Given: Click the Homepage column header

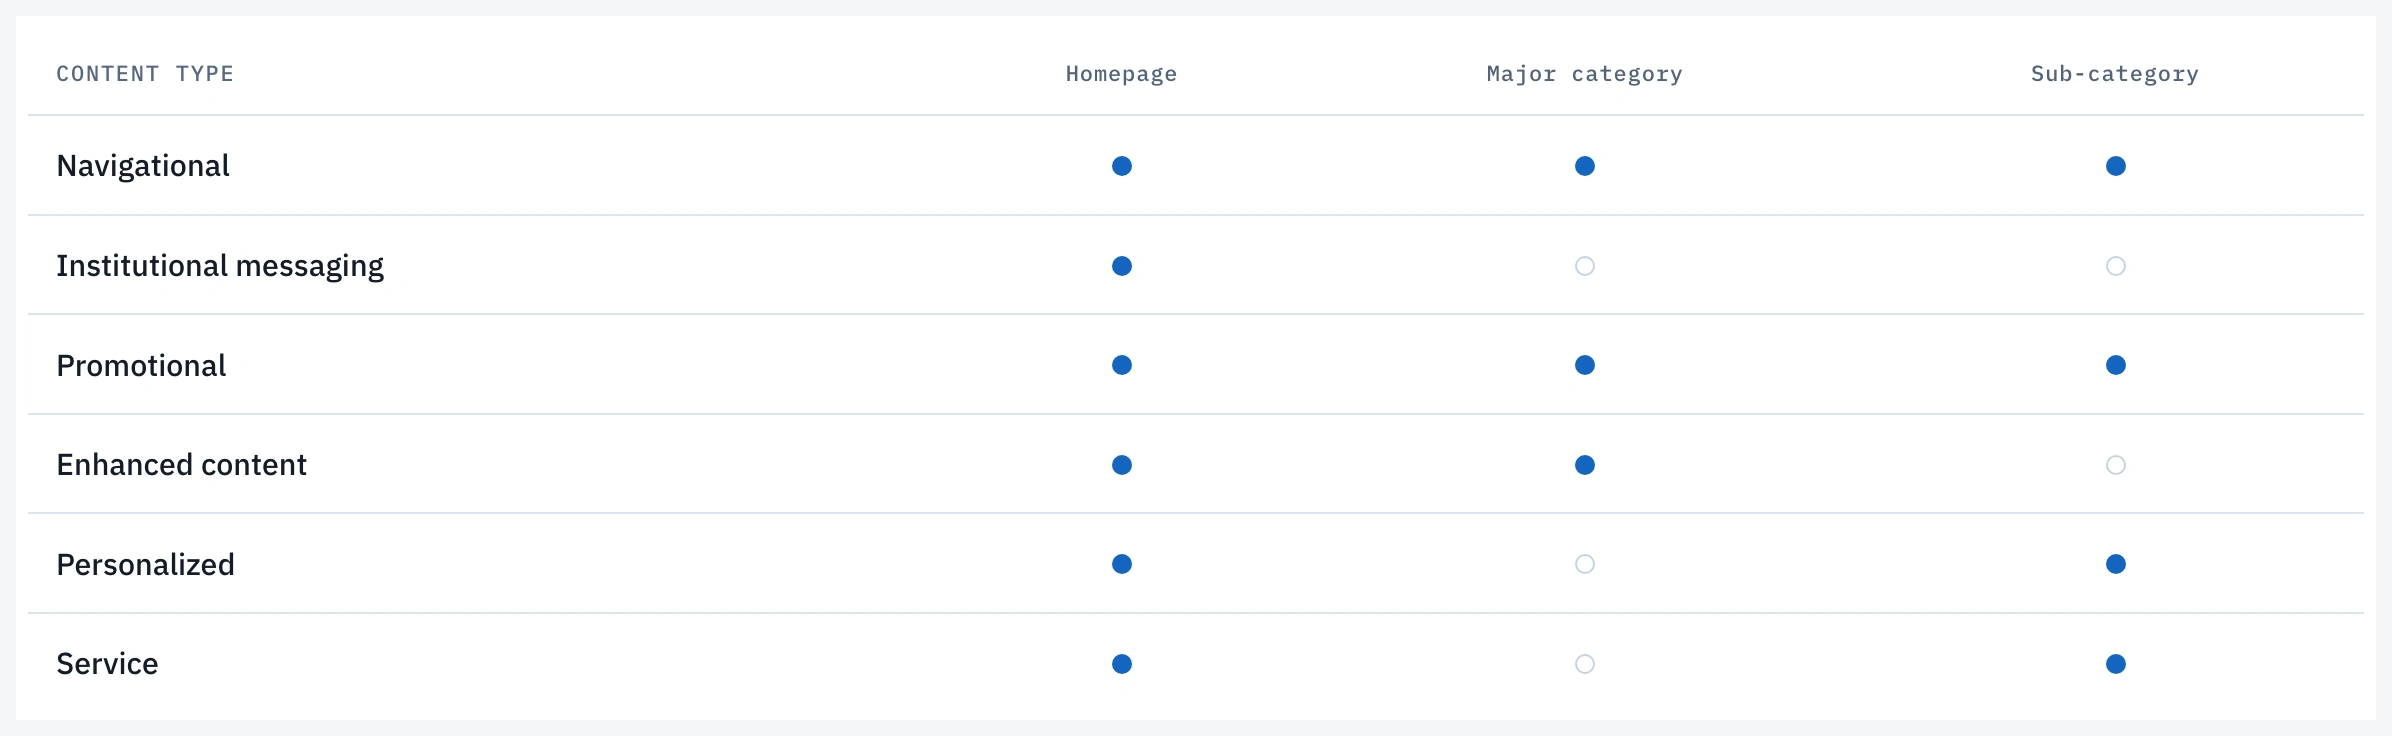Looking at the screenshot, I should [1122, 74].
